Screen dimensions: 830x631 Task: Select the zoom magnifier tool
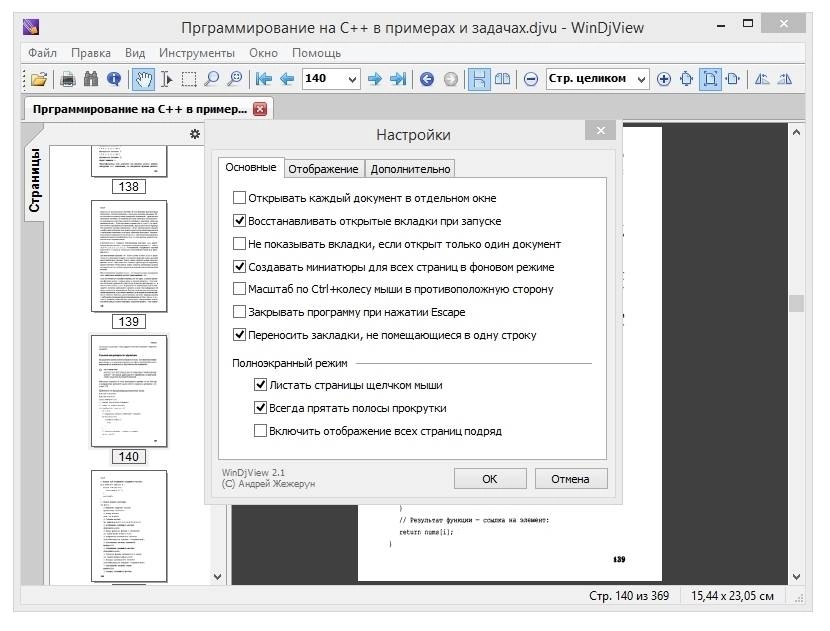pos(234,79)
